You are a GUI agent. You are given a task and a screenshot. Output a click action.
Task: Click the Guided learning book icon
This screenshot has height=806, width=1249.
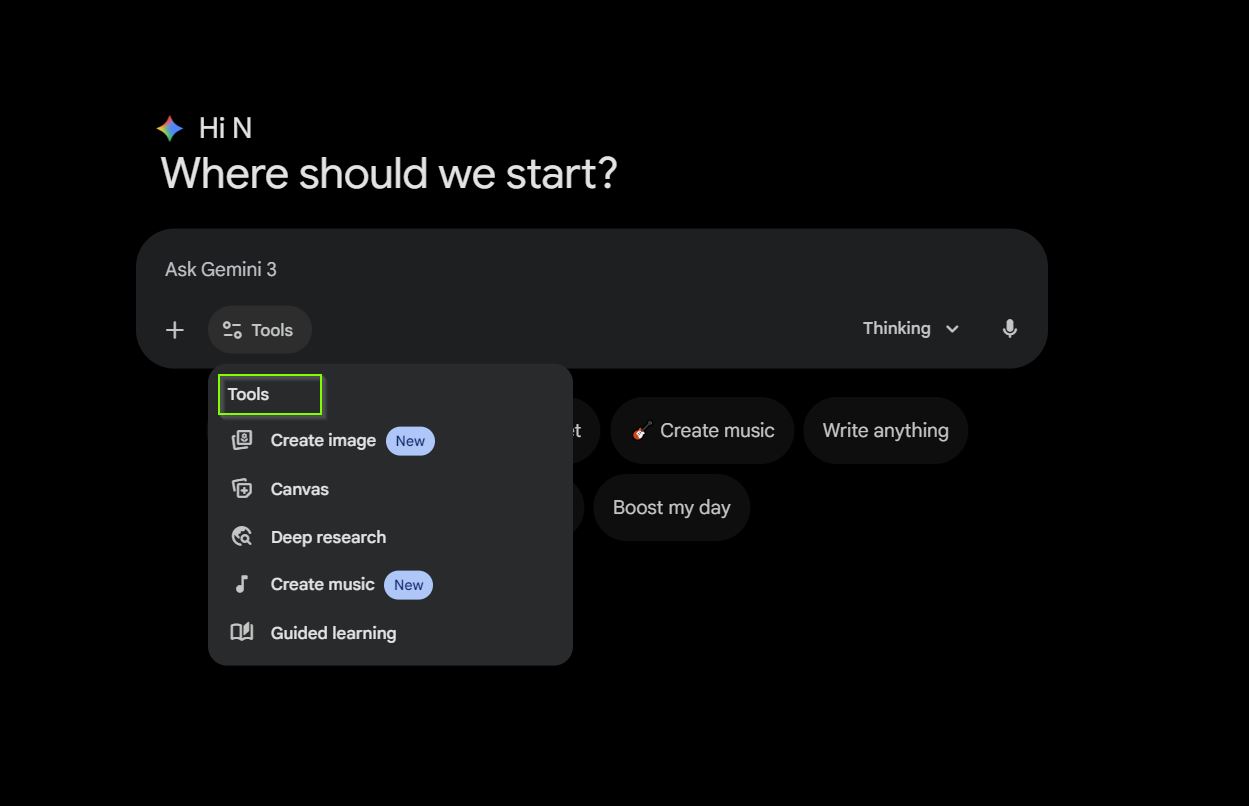(x=242, y=633)
